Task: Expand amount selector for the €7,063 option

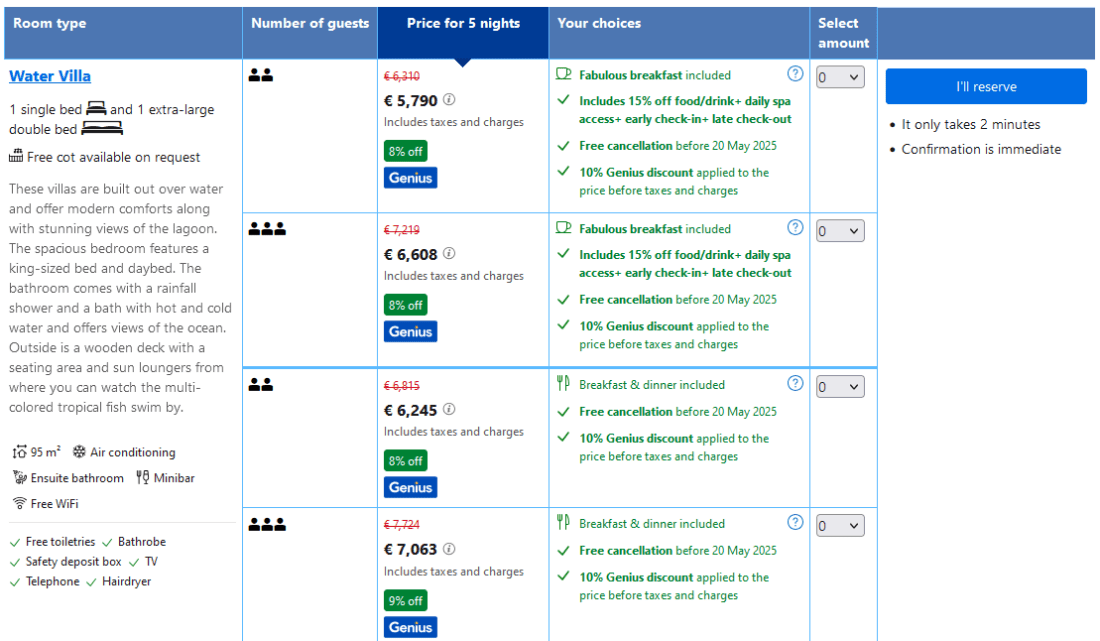Action: point(840,526)
